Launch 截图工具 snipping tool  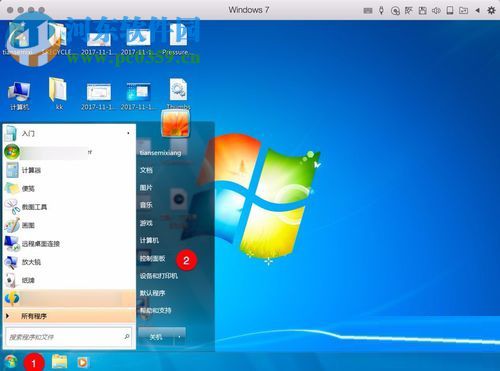tap(69, 207)
